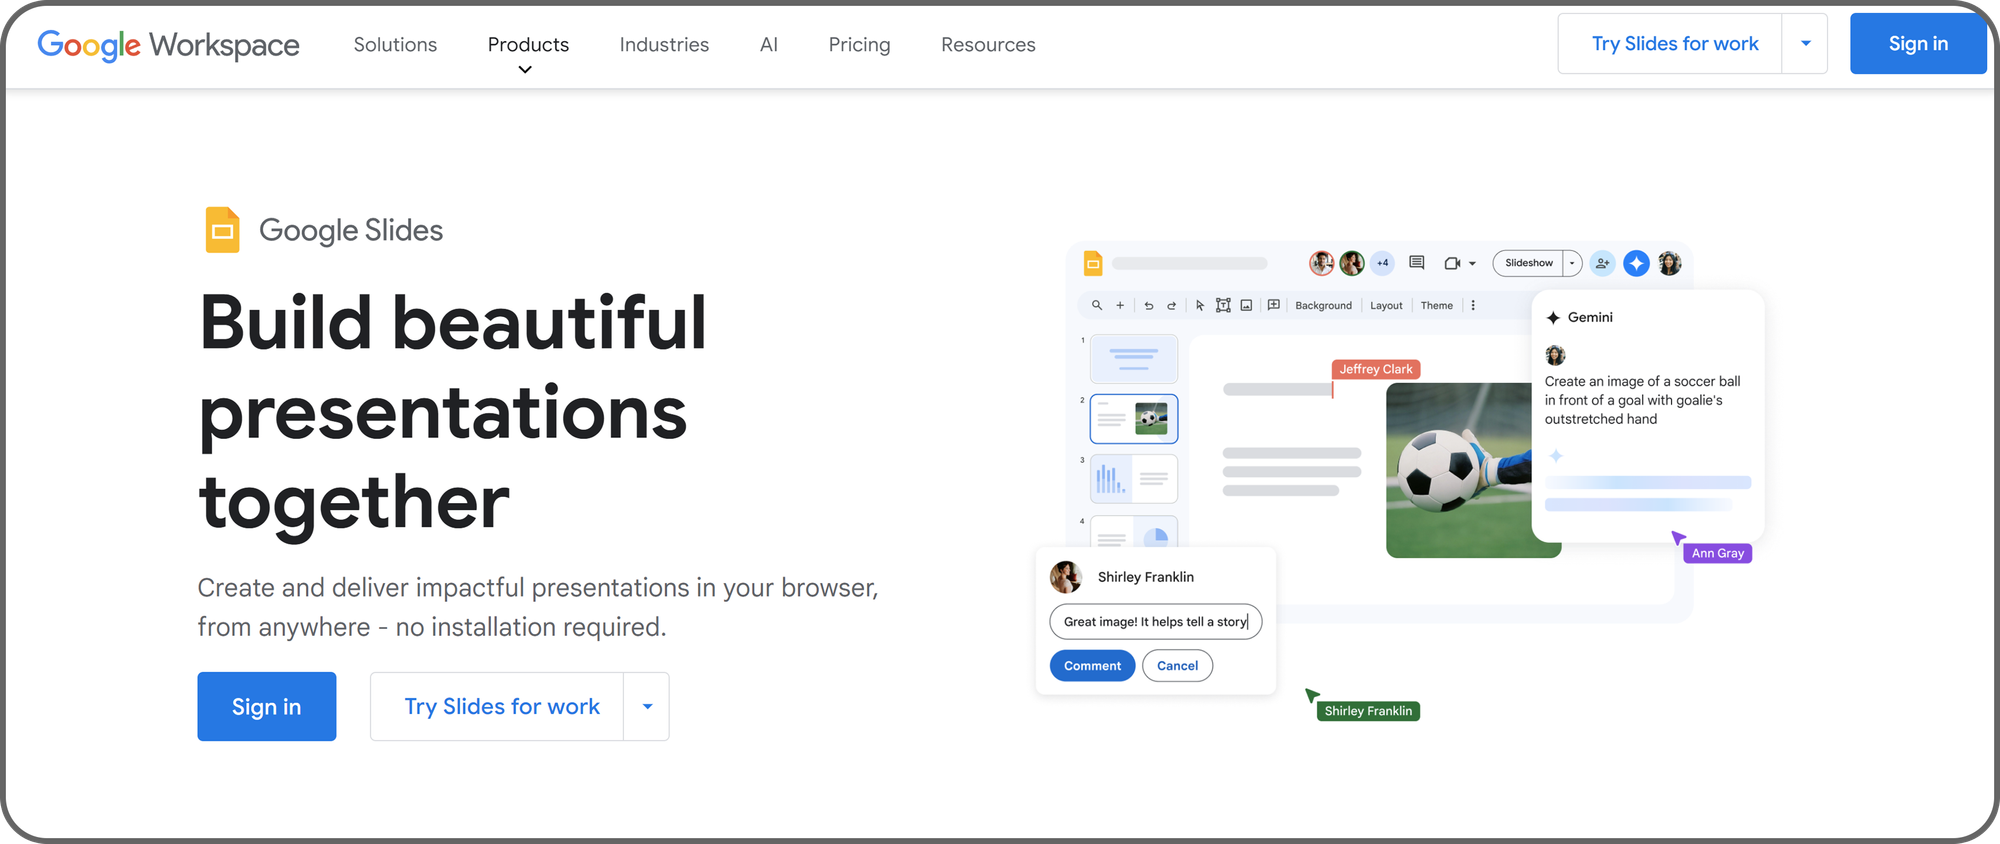This screenshot has height=844, width=2000.
Task: Expand the header Try Slides dropdown arrow
Action: [1805, 43]
